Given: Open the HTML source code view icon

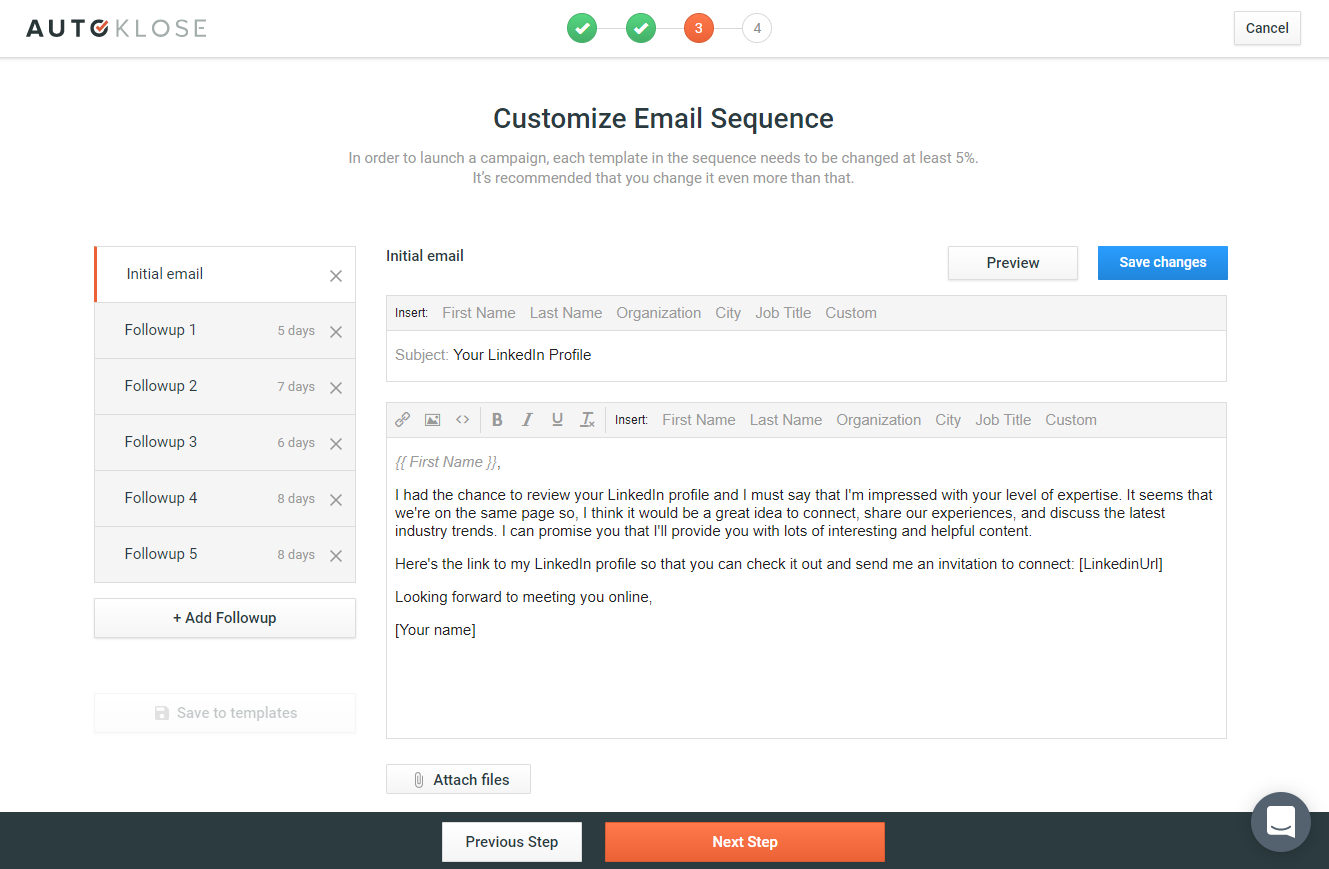Looking at the screenshot, I should (462, 420).
